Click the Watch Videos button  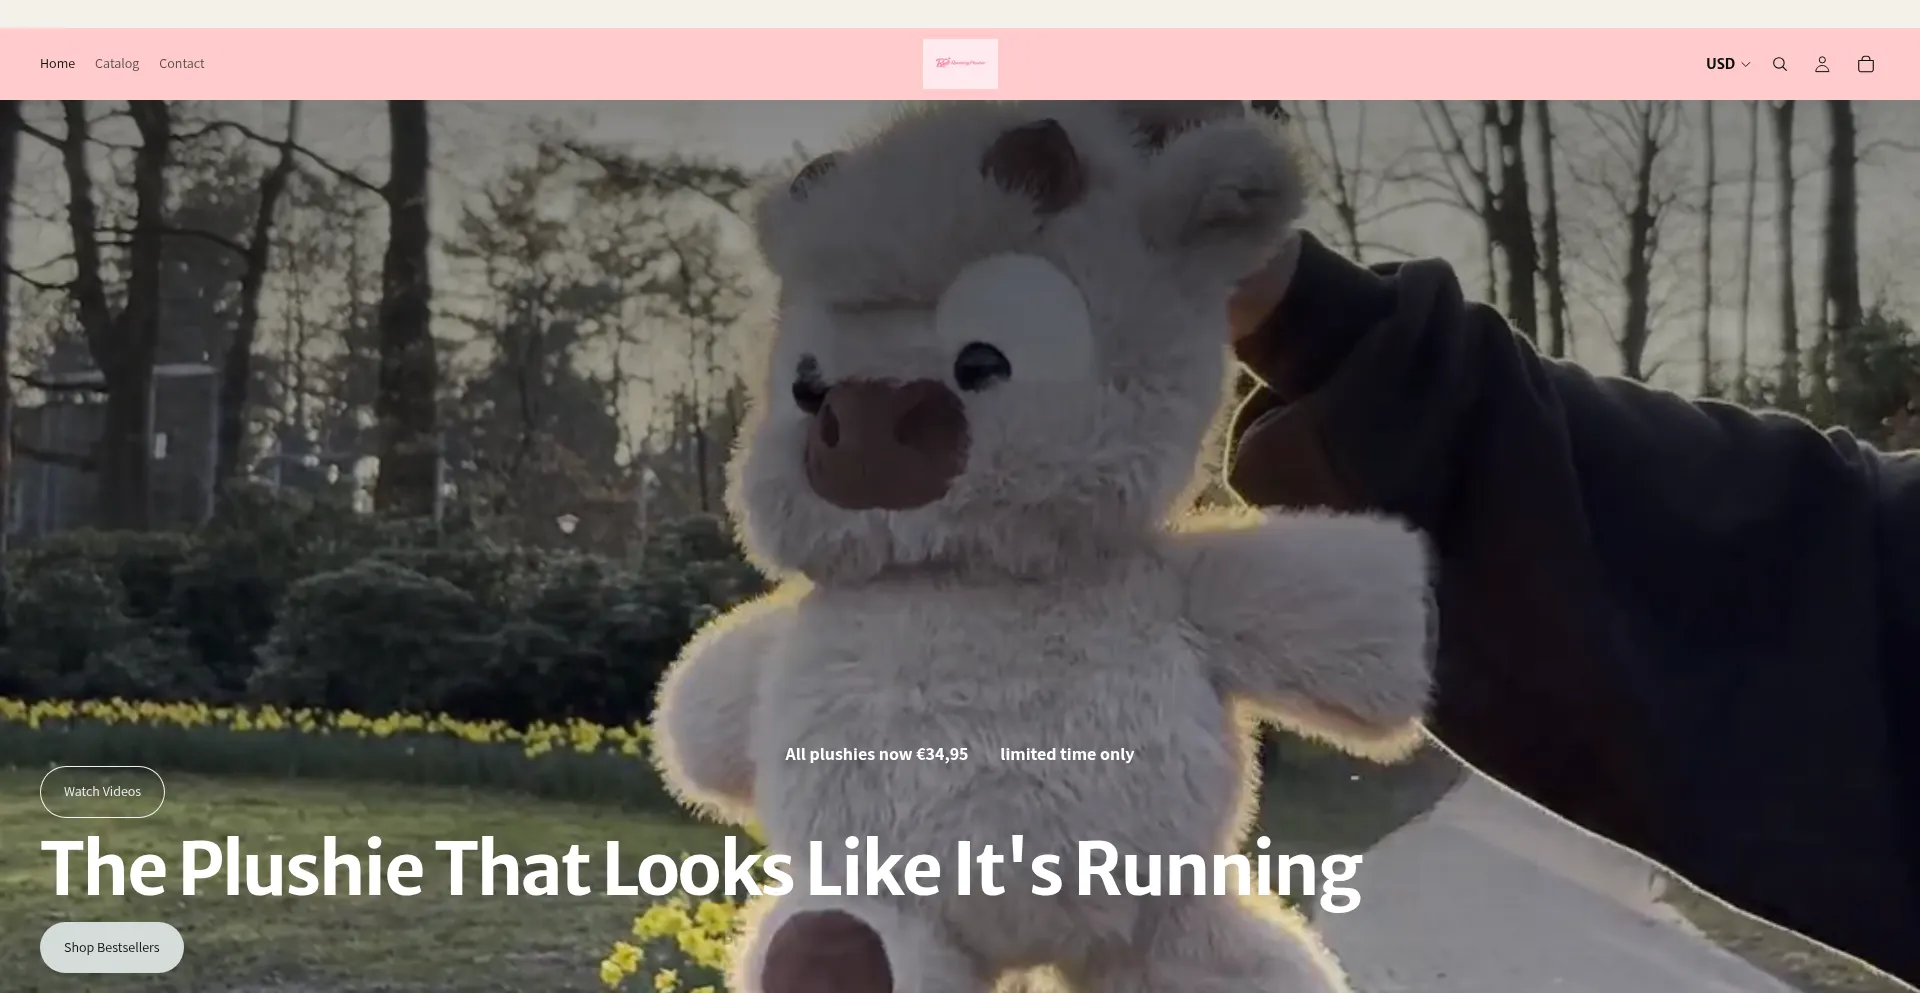tap(102, 792)
